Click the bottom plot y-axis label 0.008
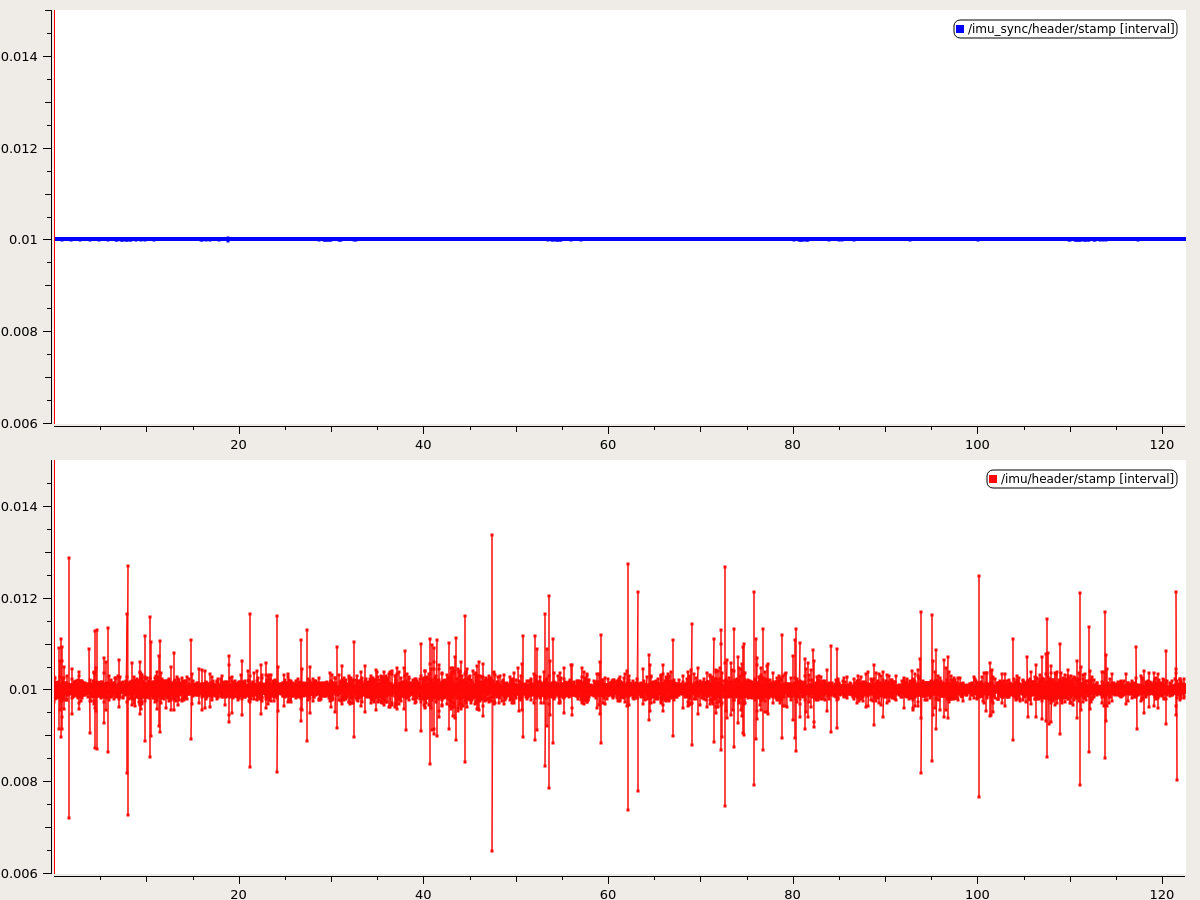The height and width of the screenshot is (900, 1200). coord(19,782)
